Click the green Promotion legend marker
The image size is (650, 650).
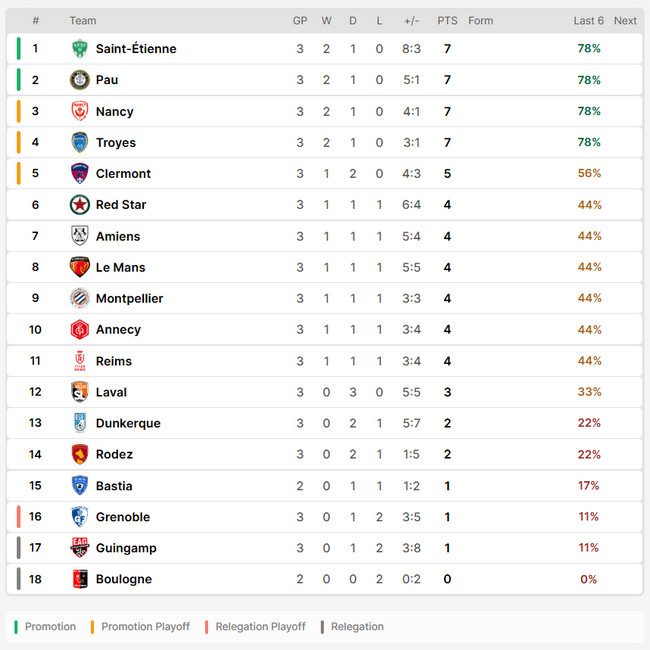pos(17,627)
